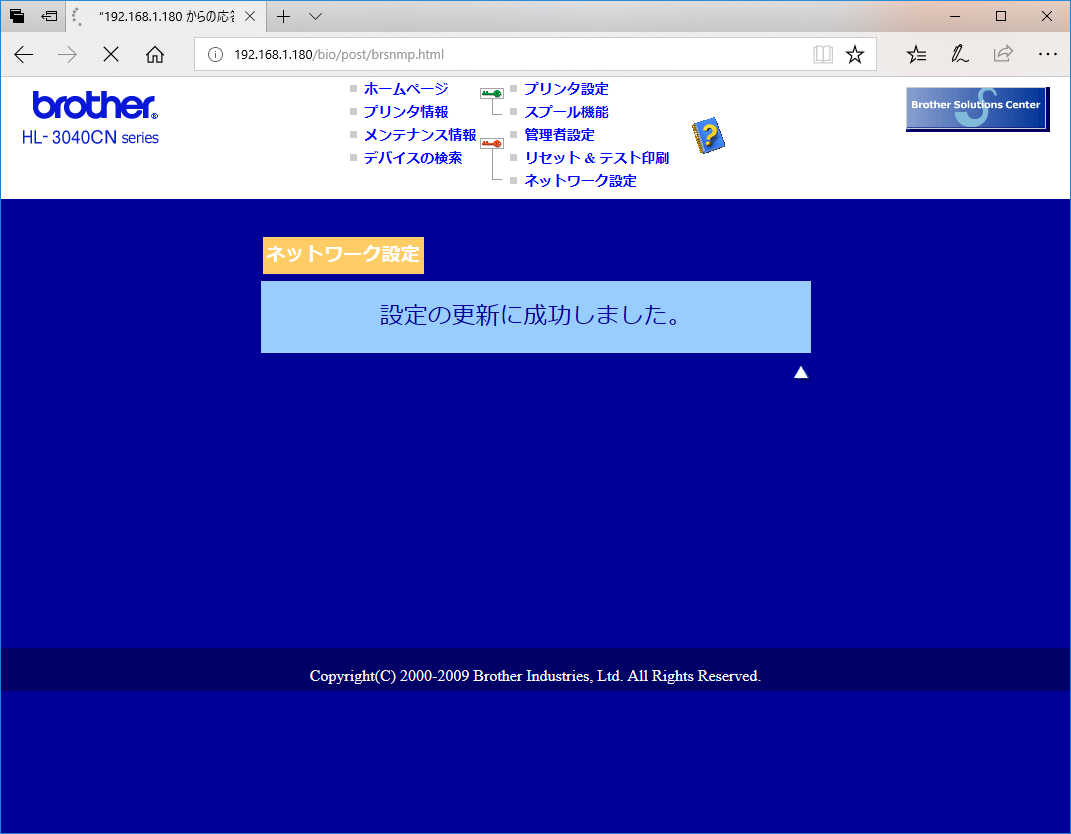Navigate to メンテナンス情報 page
The image size is (1071, 834).
[x=419, y=135]
